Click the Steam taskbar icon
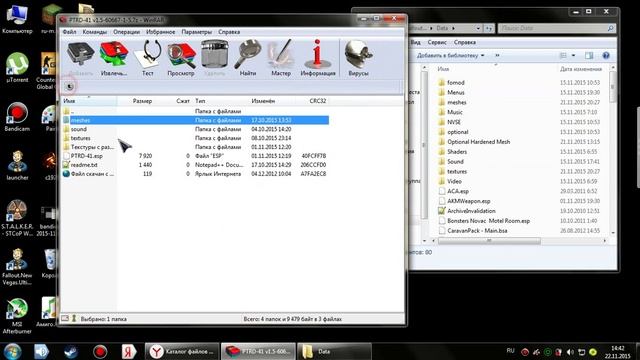 [70, 351]
